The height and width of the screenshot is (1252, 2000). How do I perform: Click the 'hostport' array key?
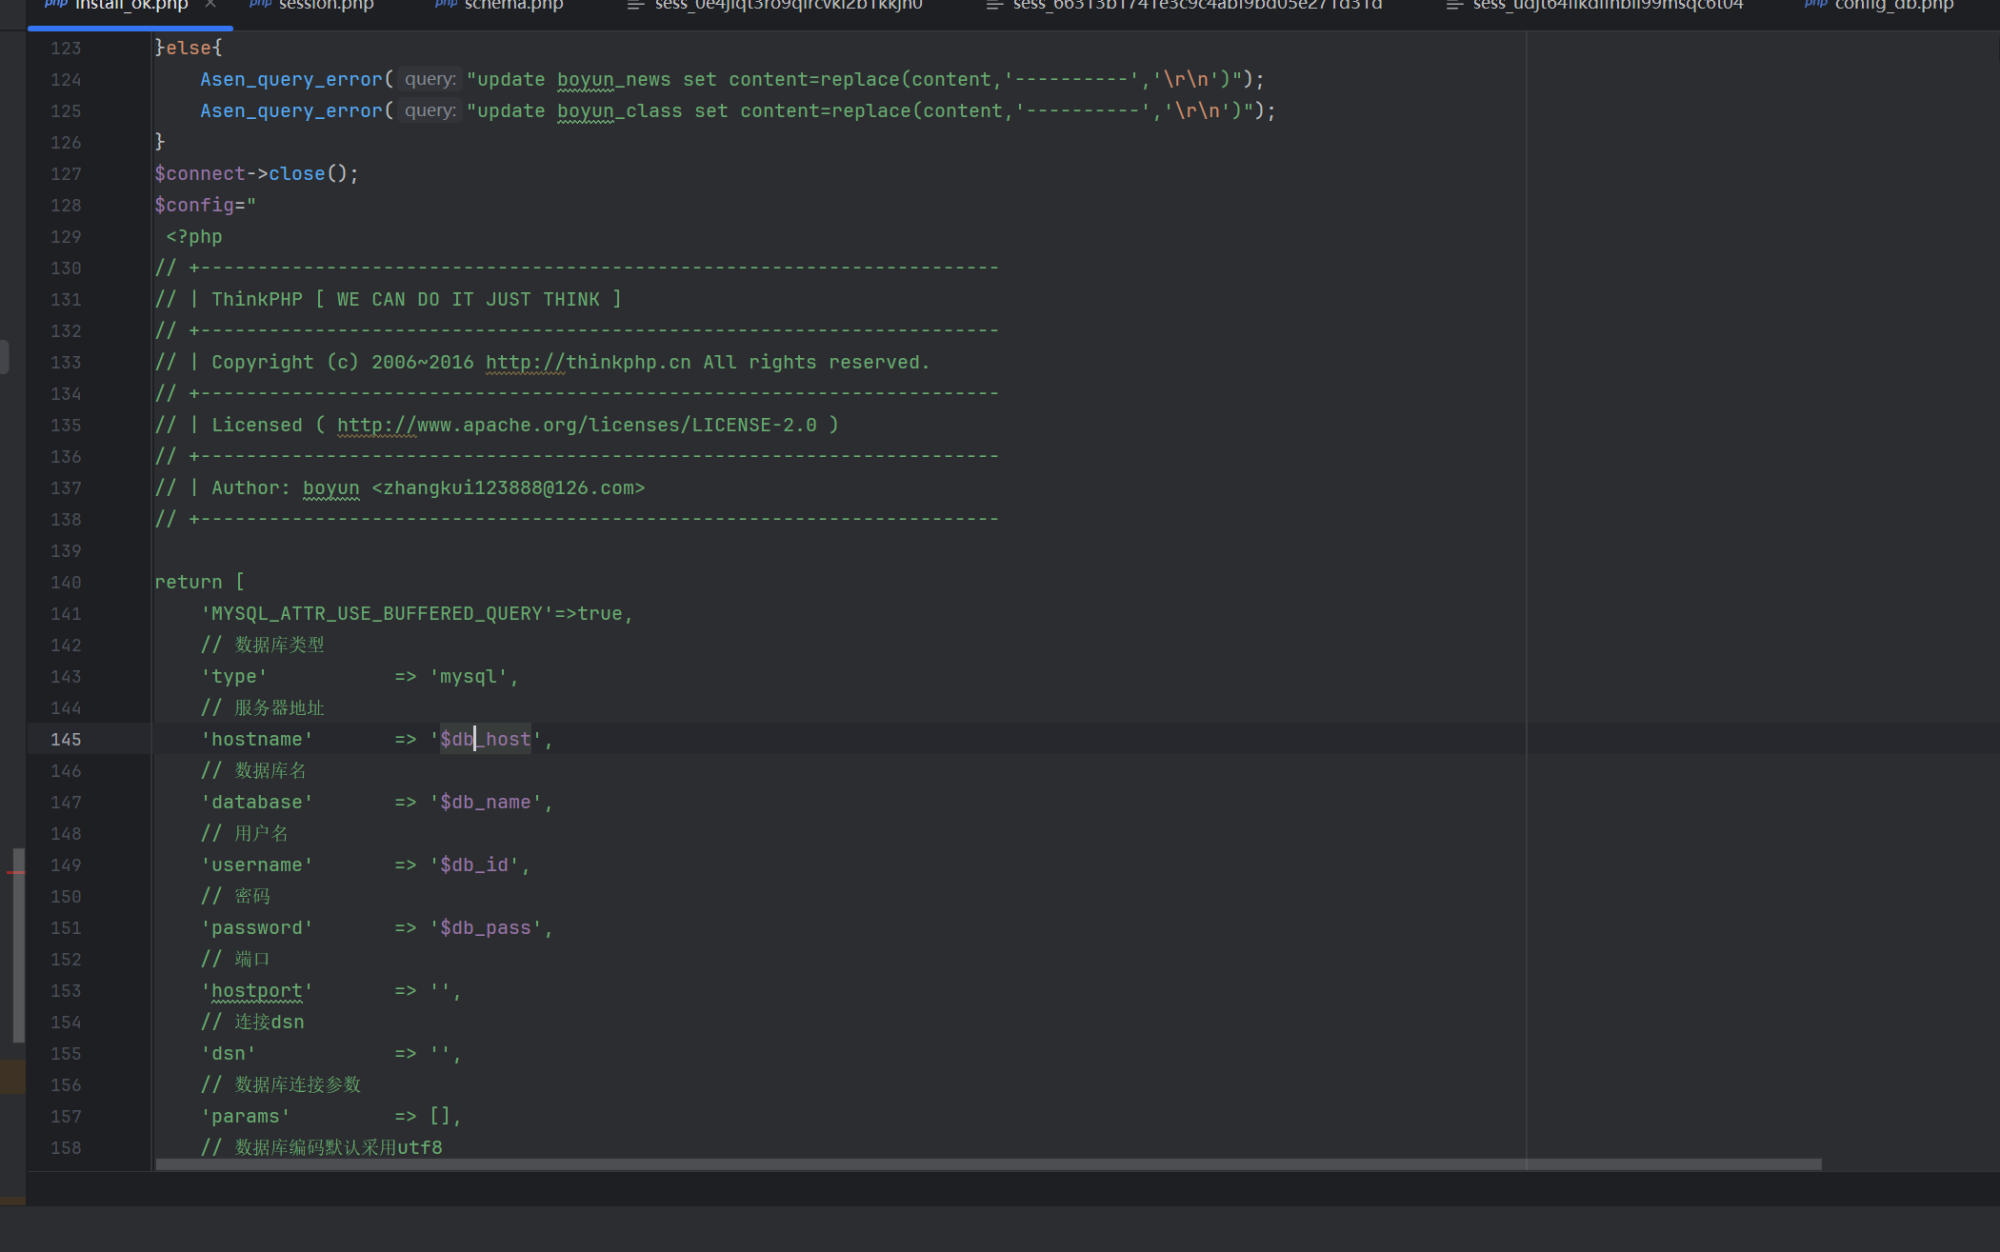coord(257,991)
